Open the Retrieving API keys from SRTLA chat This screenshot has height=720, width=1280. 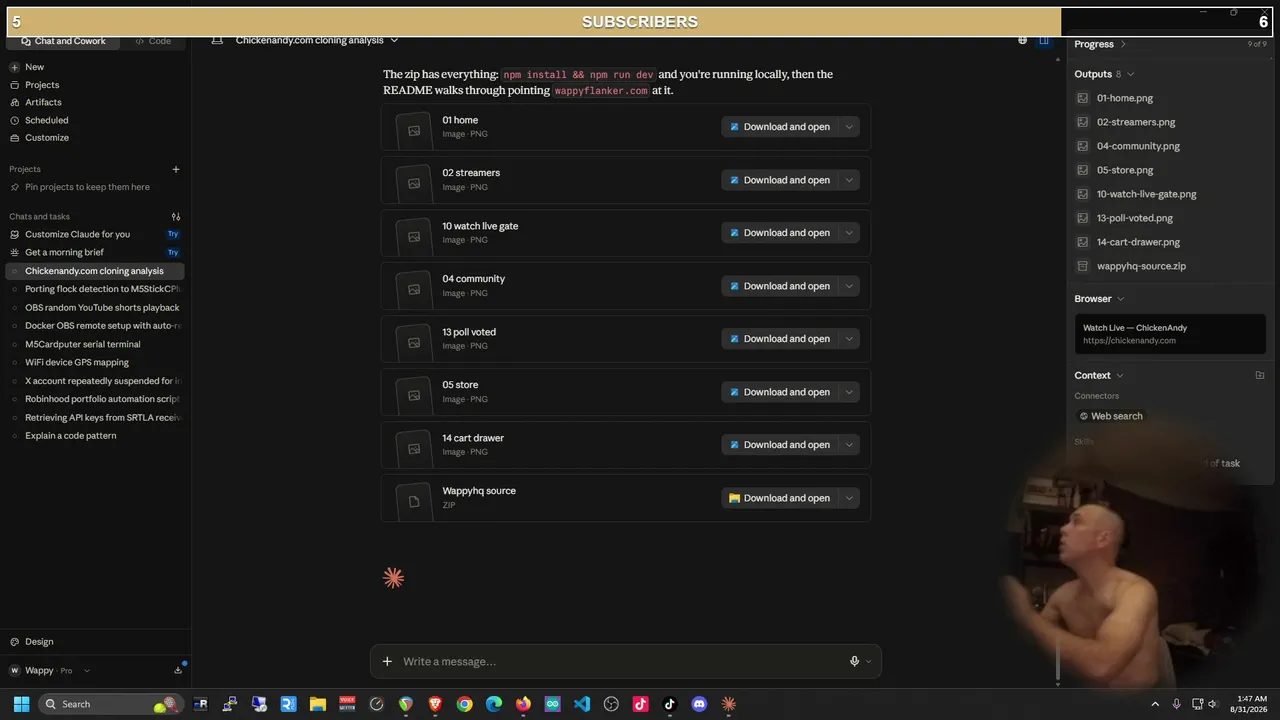[x=95, y=417]
